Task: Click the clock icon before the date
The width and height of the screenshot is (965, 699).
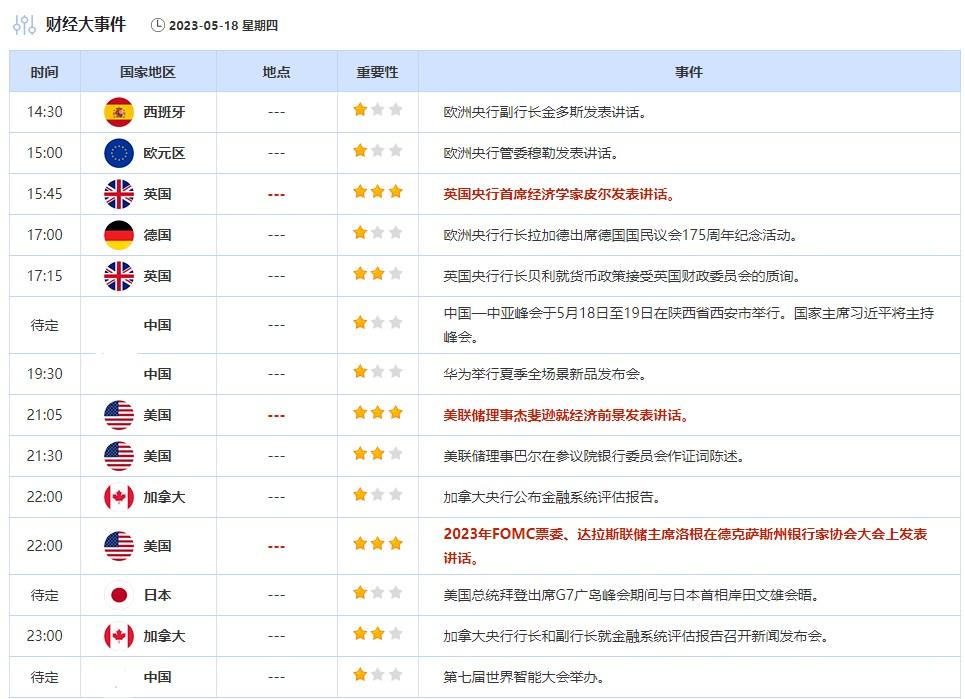Action: click(x=158, y=25)
